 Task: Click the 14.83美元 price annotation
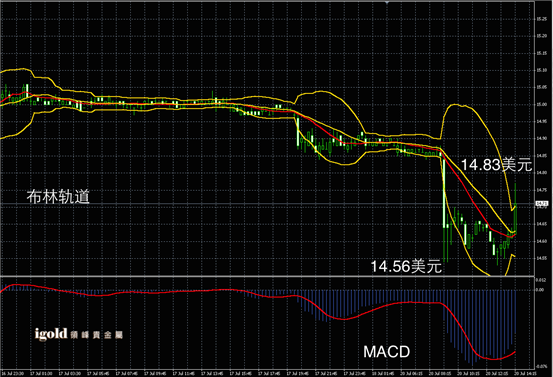pyautogui.click(x=496, y=165)
